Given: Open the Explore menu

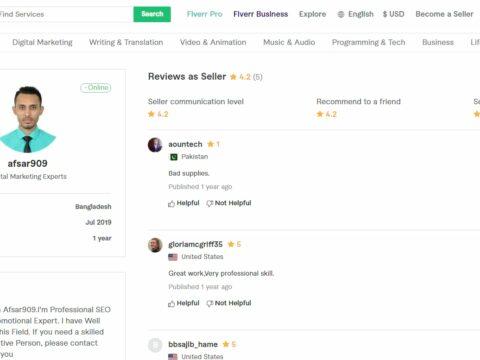Looking at the screenshot, I should (312, 14).
